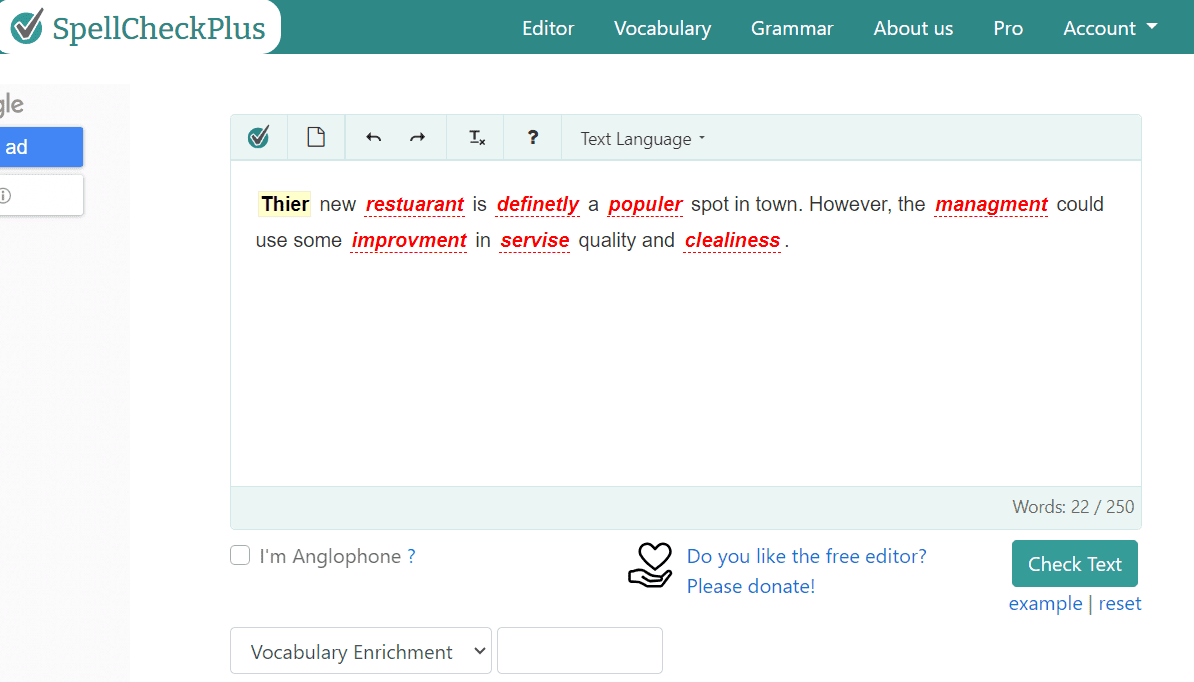Open the Text Language dropdown

click(641, 138)
